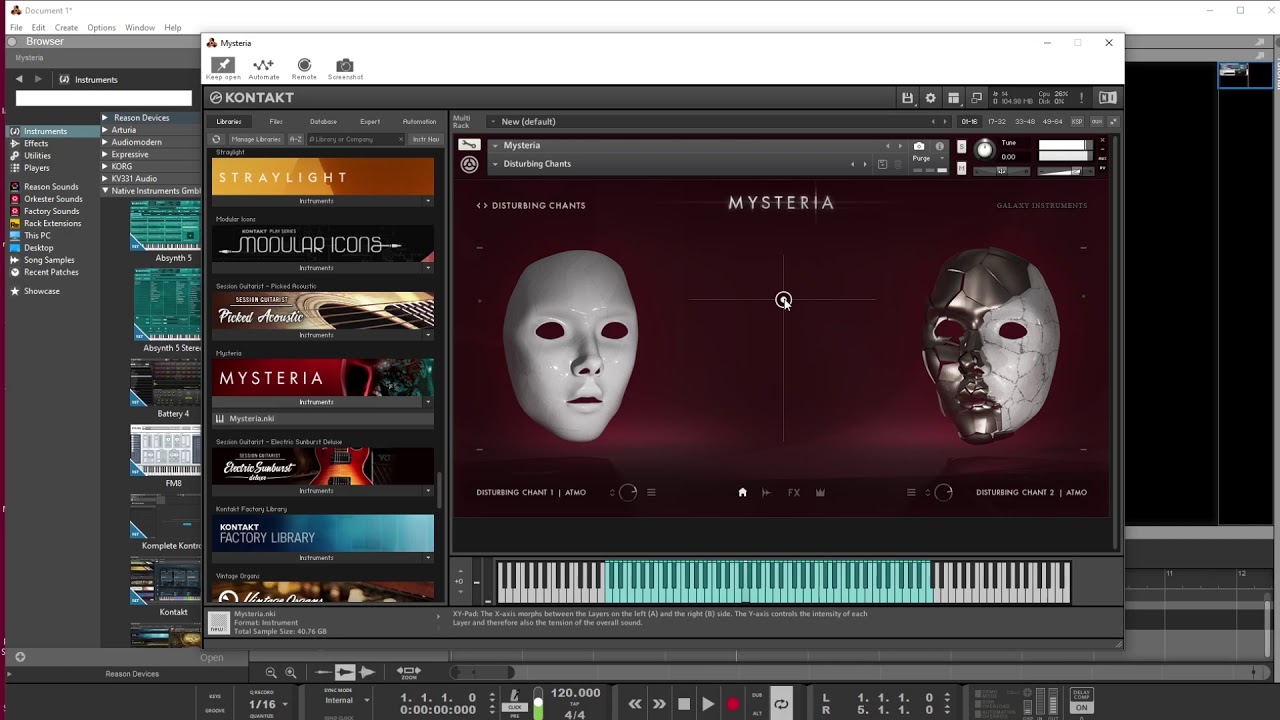
Task: Click the NI logo button in Kontakt
Action: (1107, 98)
